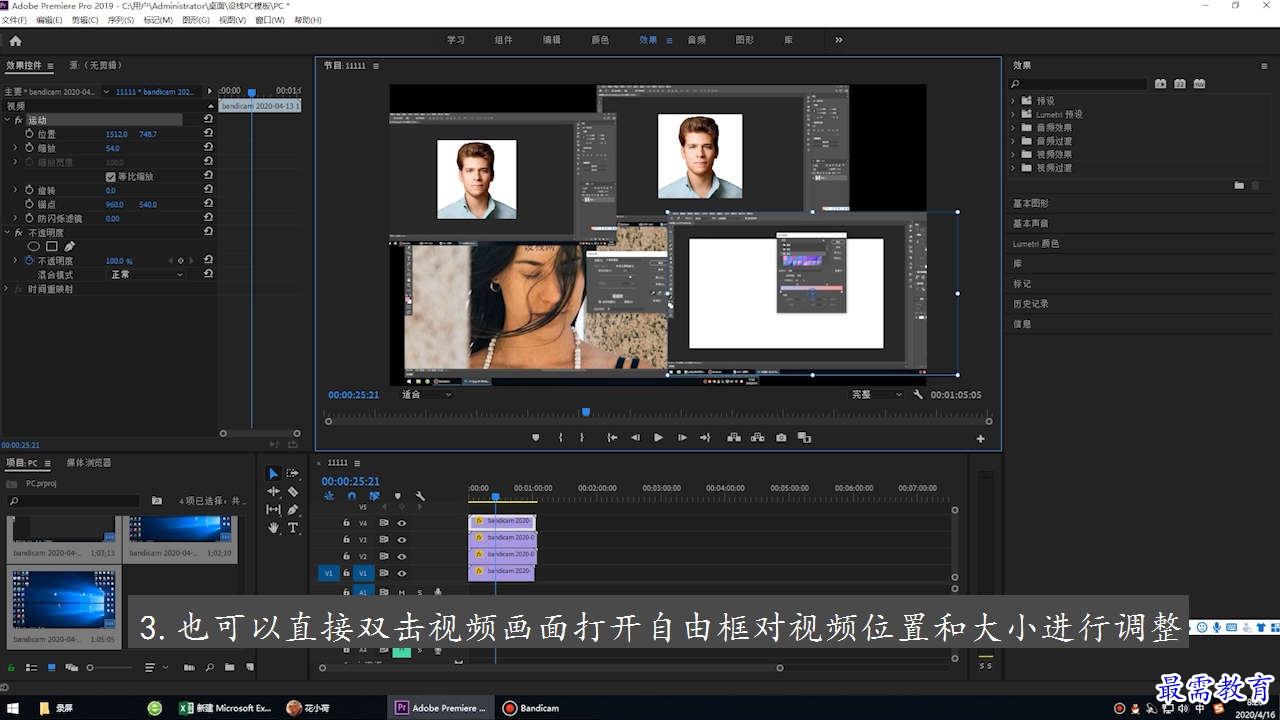
Task: Open program monitor settings wrench
Action: (918, 395)
